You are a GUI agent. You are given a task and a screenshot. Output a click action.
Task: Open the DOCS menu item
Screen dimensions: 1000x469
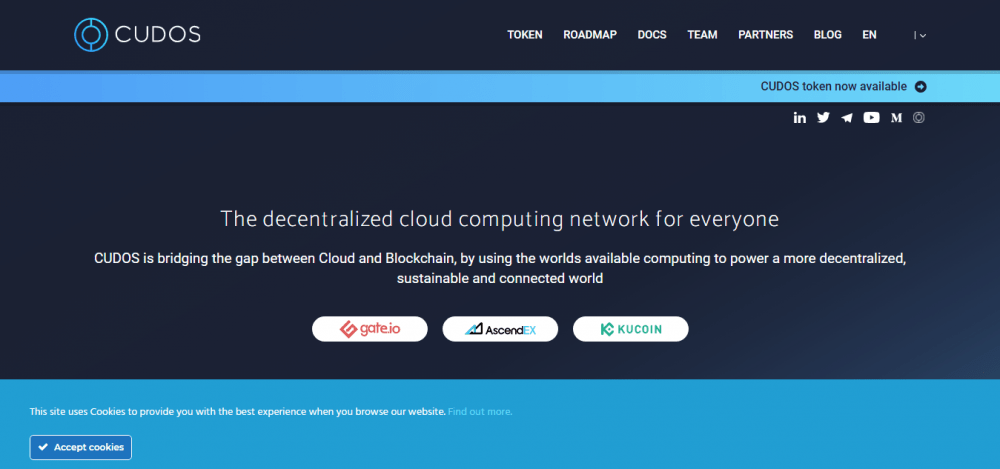coord(652,35)
